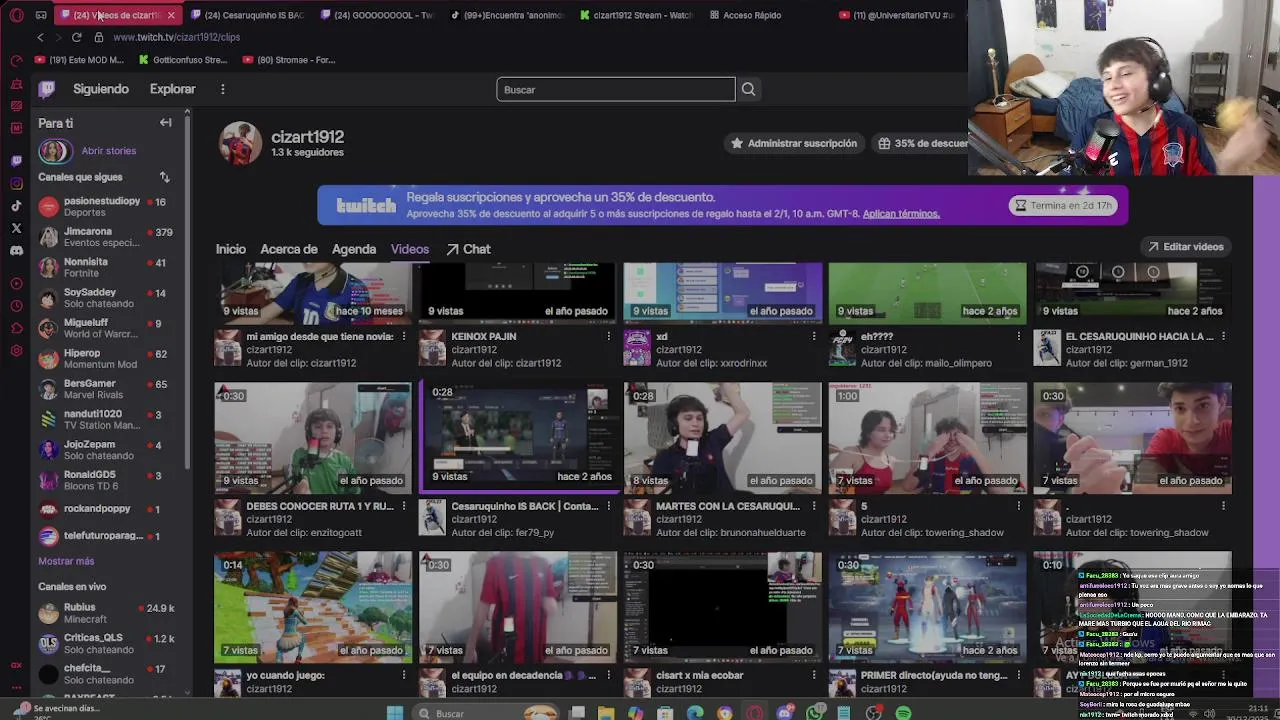Open 'Stromae - For...' bookmark
Viewport: 1280px width, 720px height.
pos(288,60)
